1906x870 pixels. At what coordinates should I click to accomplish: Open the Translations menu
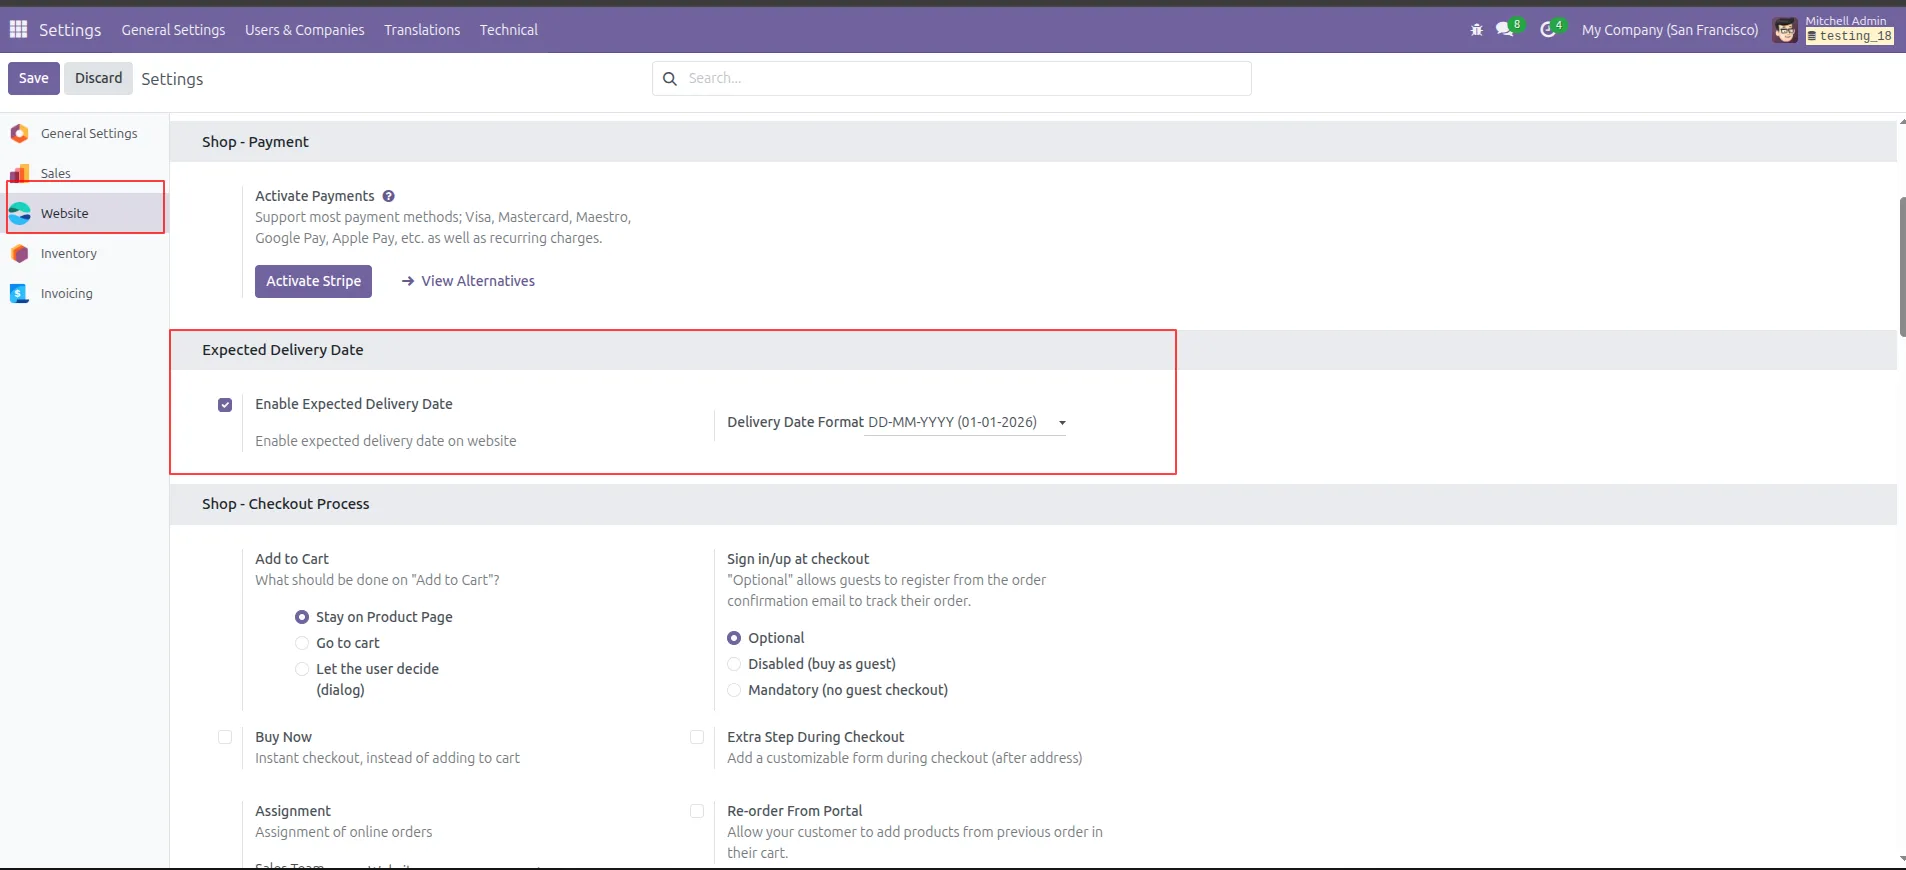click(x=422, y=30)
